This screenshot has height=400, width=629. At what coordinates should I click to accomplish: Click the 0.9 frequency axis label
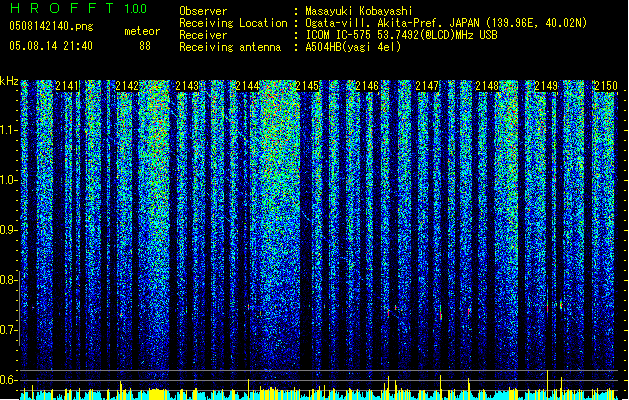coord(9,230)
